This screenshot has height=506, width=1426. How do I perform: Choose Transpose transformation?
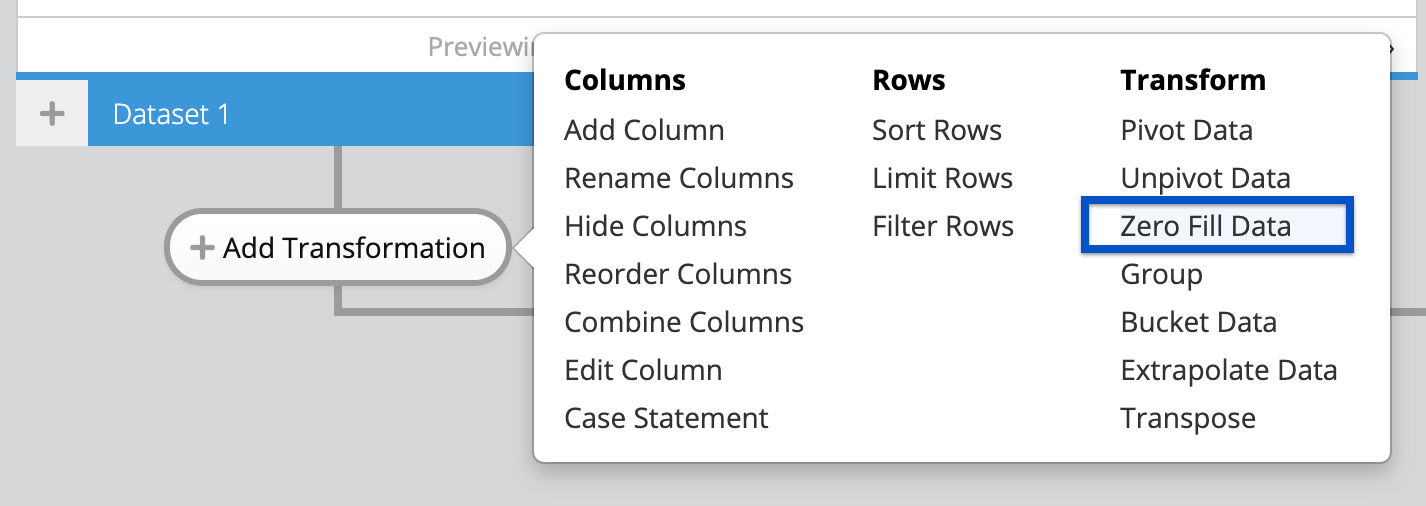coord(1188,418)
